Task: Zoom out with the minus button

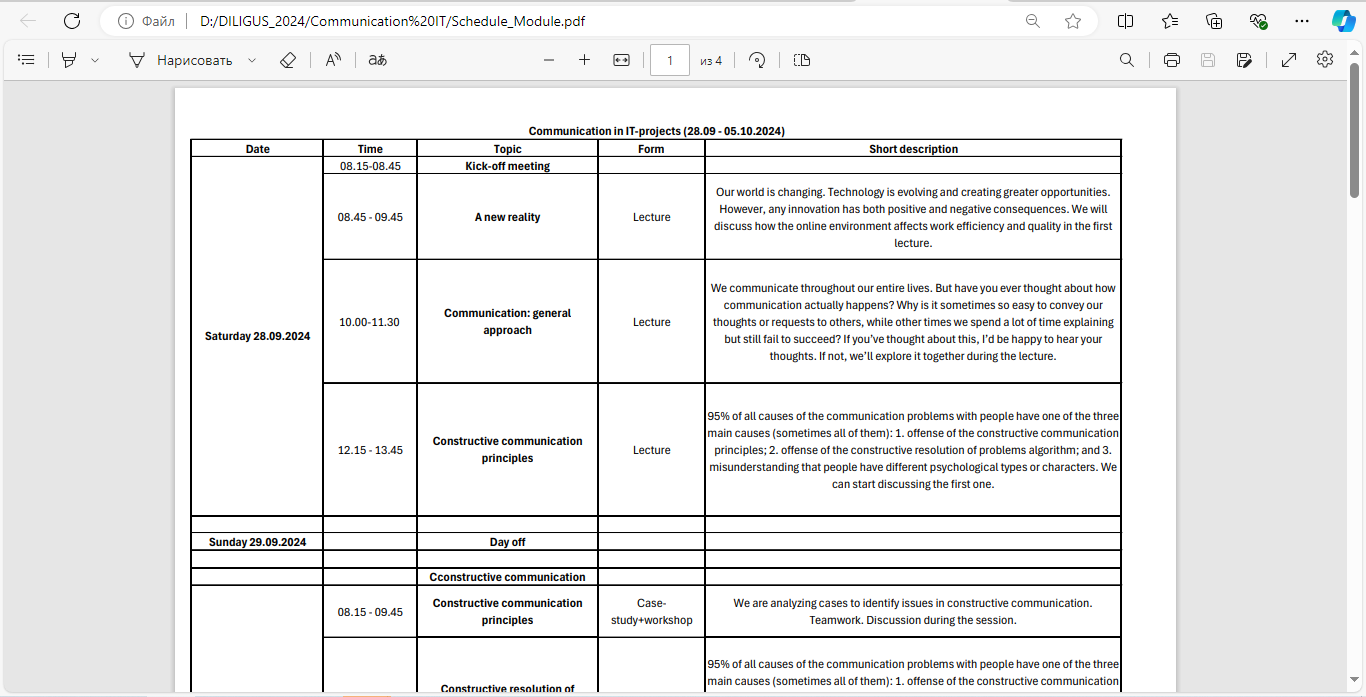Action: tap(548, 60)
